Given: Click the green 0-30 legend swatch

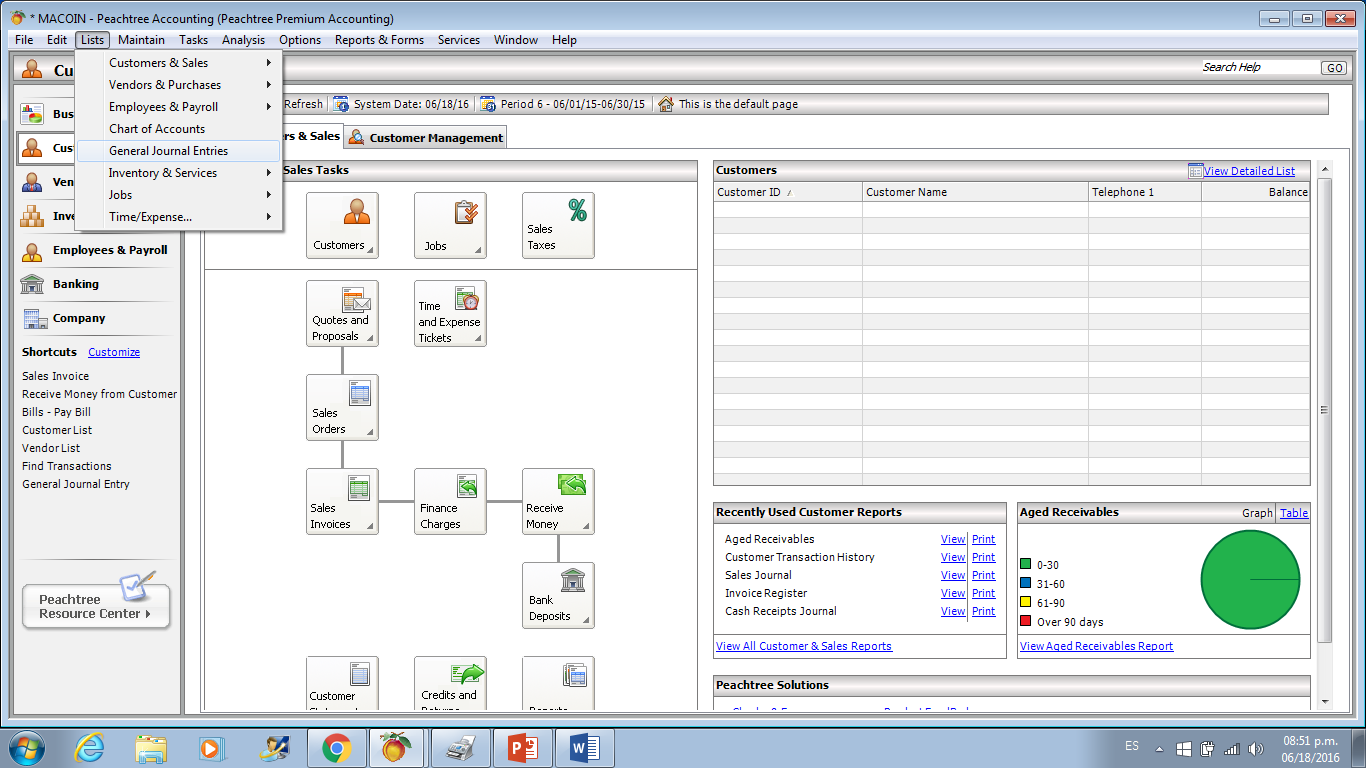Looking at the screenshot, I should [1027, 563].
